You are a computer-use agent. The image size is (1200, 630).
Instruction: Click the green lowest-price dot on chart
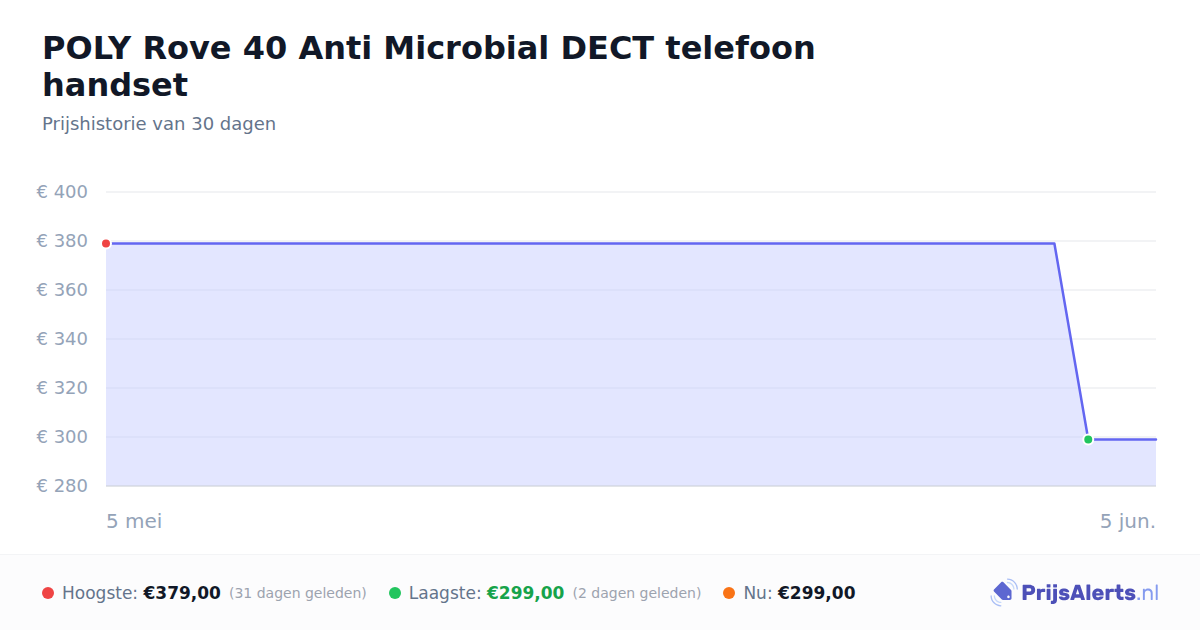[x=1088, y=439]
